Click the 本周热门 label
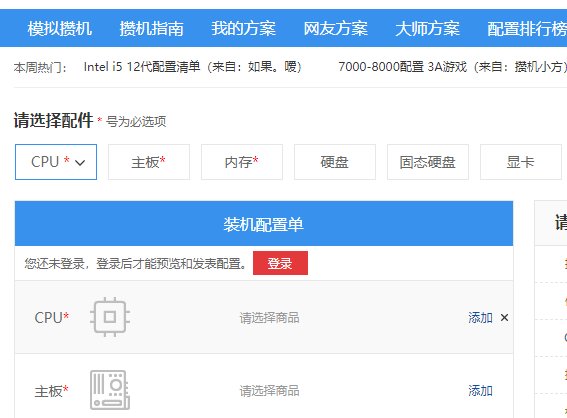The image size is (567, 418). tap(40, 67)
